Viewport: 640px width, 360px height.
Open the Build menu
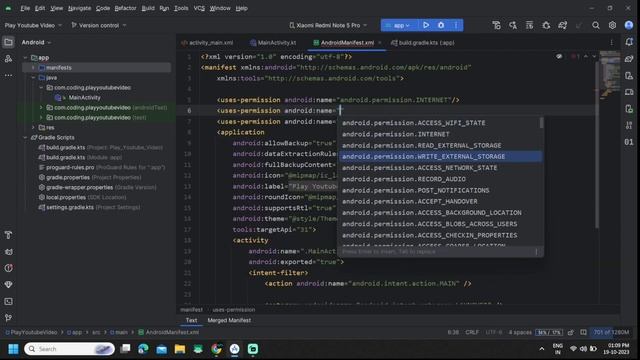(148, 8)
